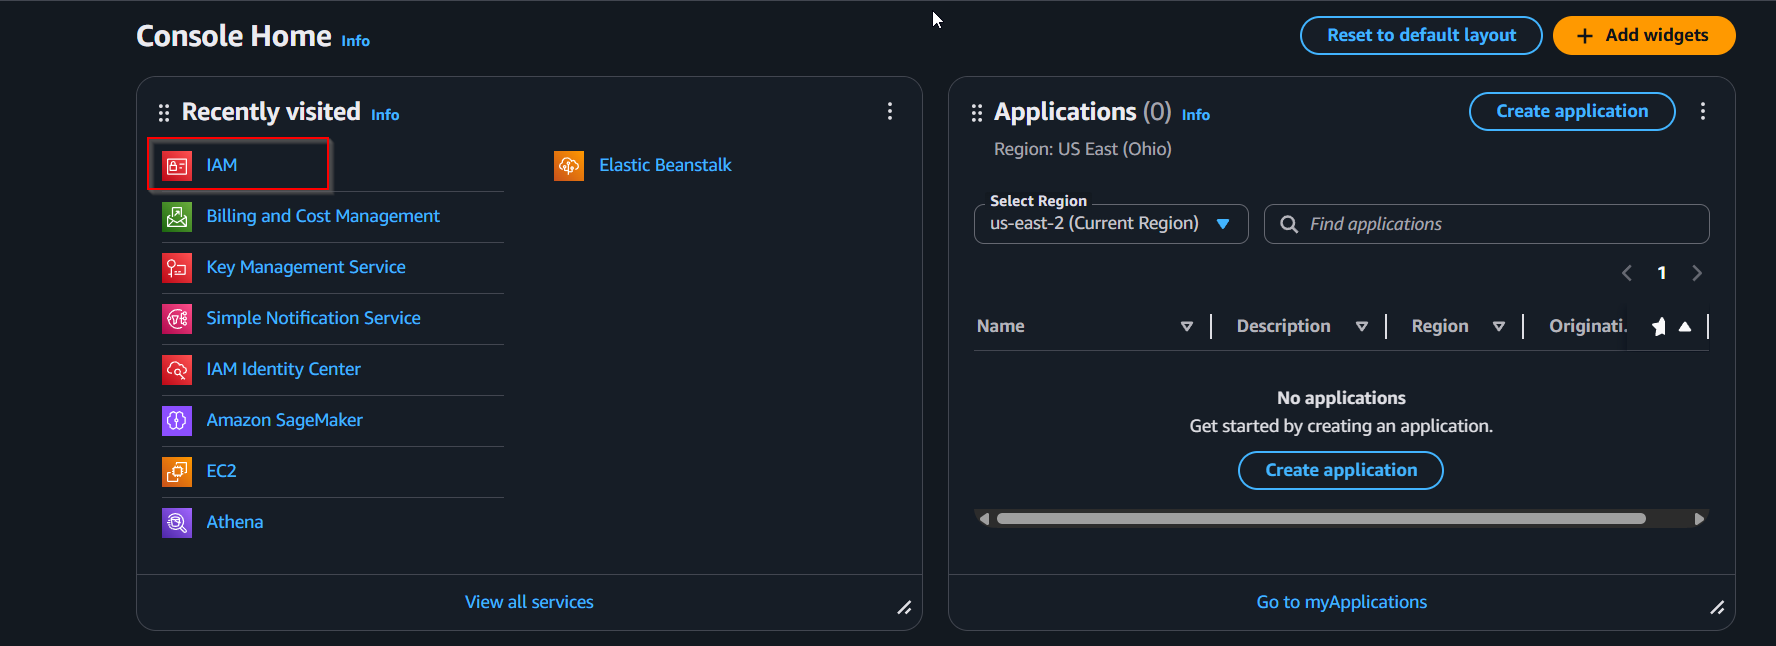Screen dimensions: 1776x646
Task: Focus the Find applications search field
Action: pyautogui.click(x=1487, y=224)
